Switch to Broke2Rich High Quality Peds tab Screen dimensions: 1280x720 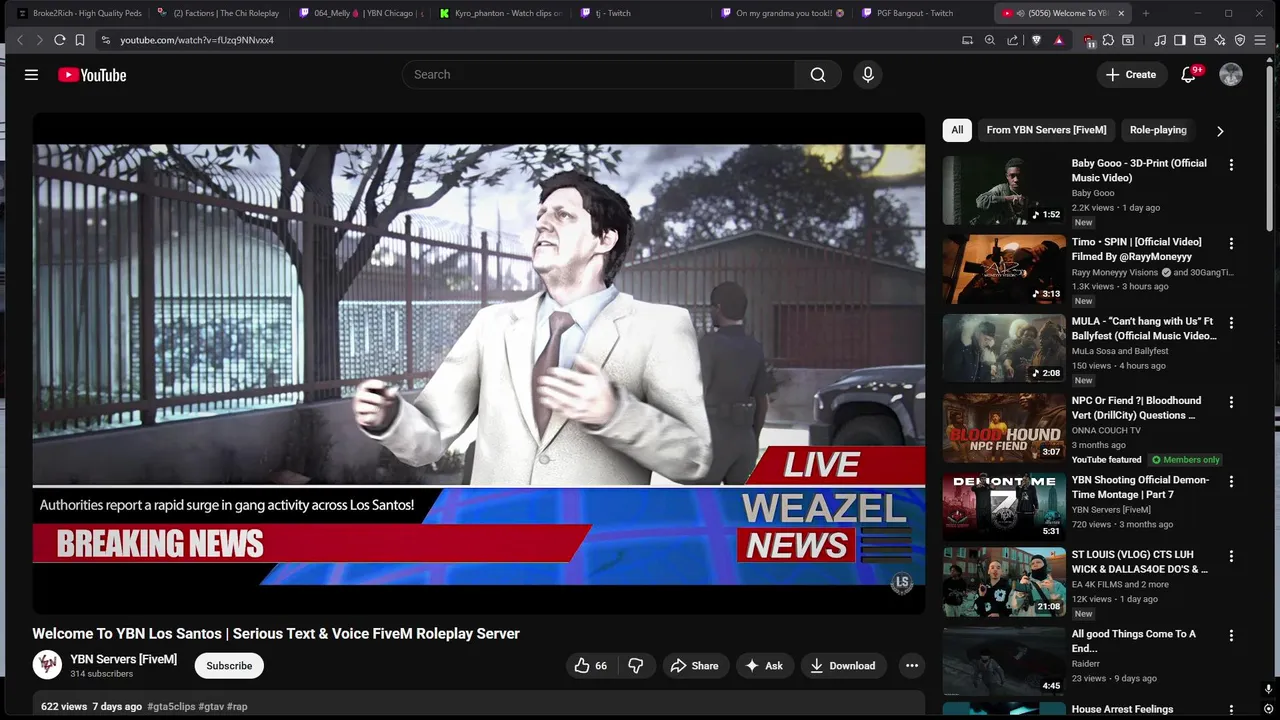80,13
